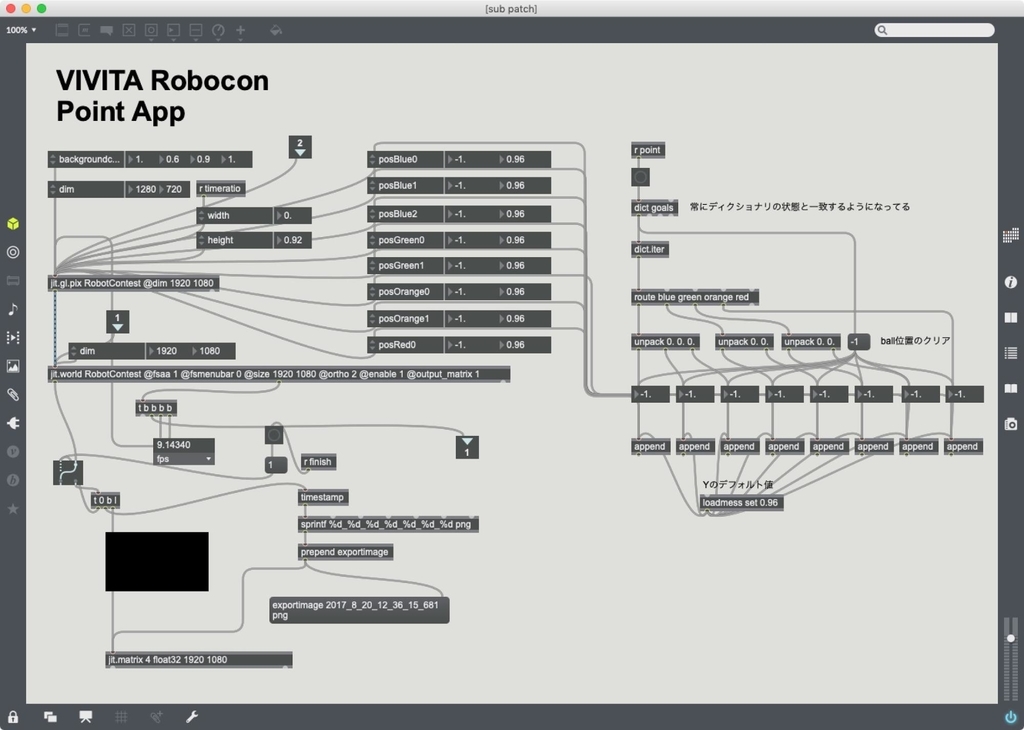The width and height of the screenshot is (1024, 730).
Task: Open the calendar grid icon in right sidebar
Action: pos(1010,235)
